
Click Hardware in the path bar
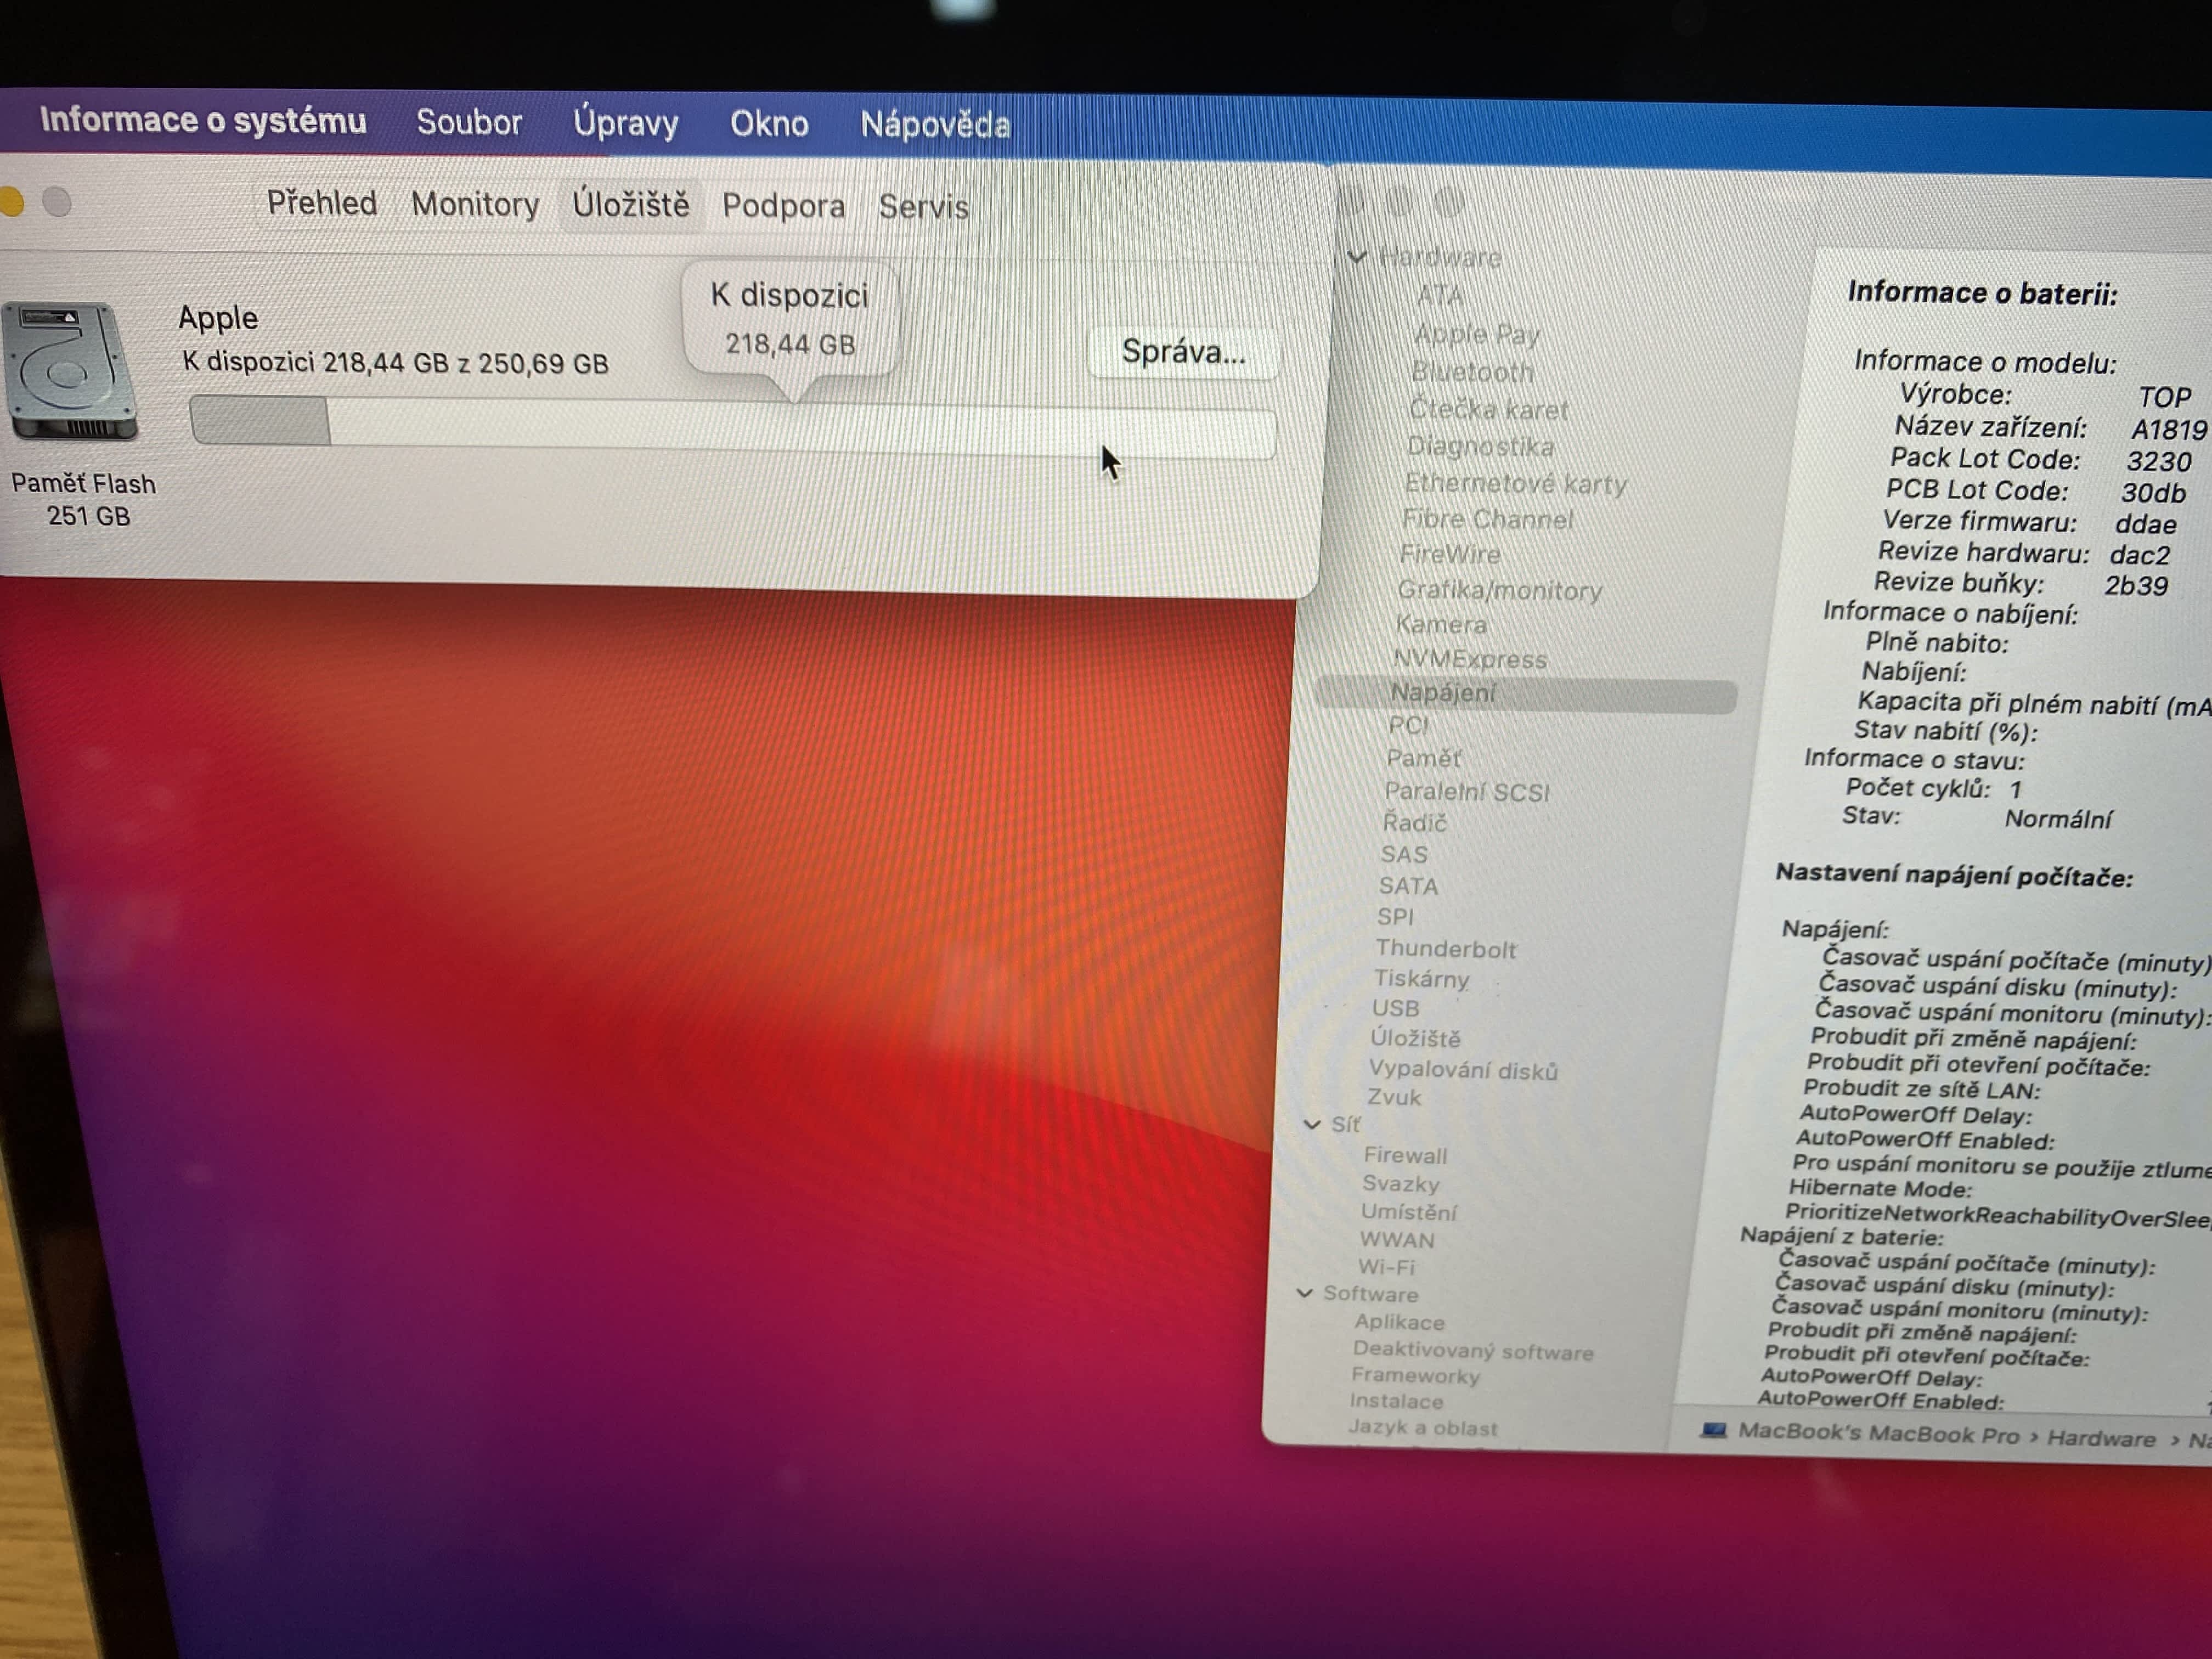click(2100, 1438)
